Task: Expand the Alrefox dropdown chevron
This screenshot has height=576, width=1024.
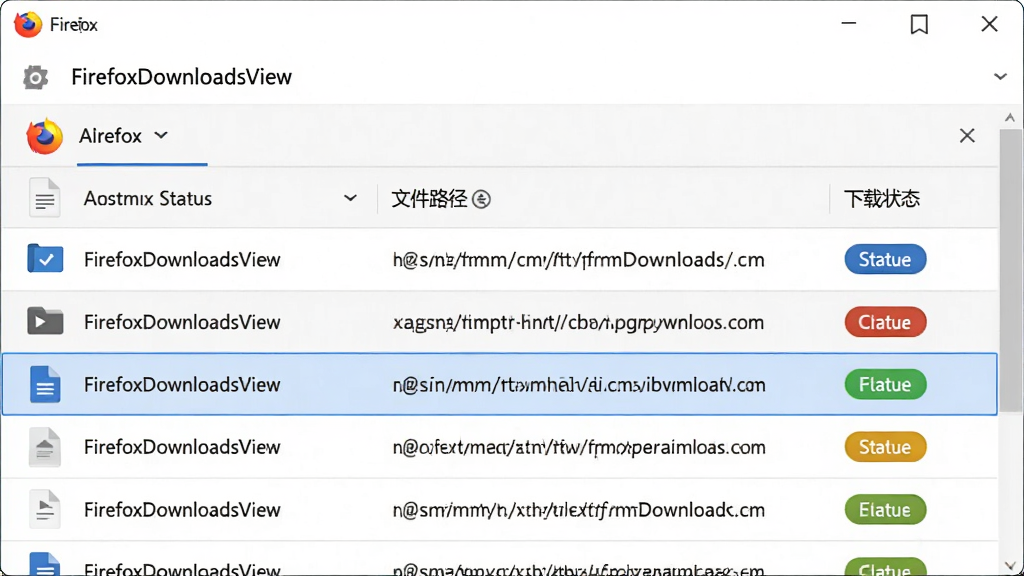Action: click(161, 135)
